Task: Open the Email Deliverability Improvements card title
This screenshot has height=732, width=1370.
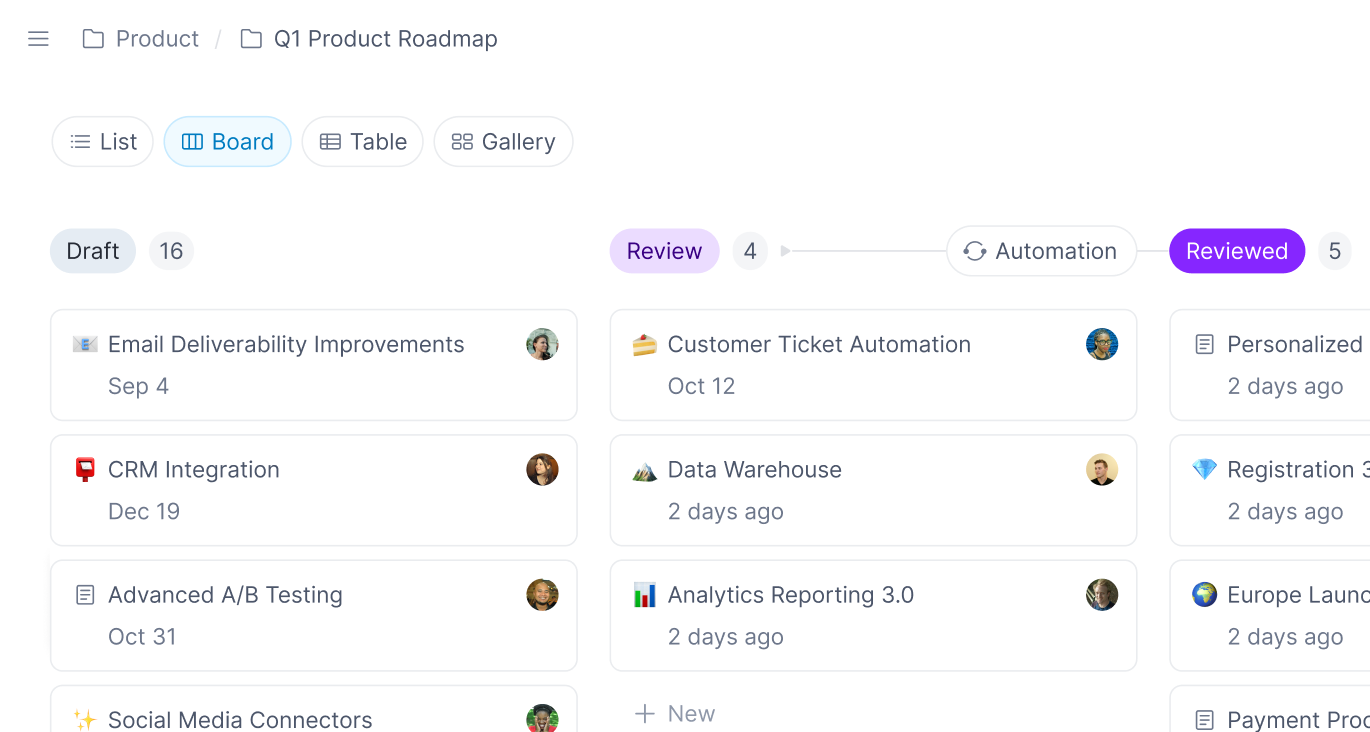Action: pos(286,344)
